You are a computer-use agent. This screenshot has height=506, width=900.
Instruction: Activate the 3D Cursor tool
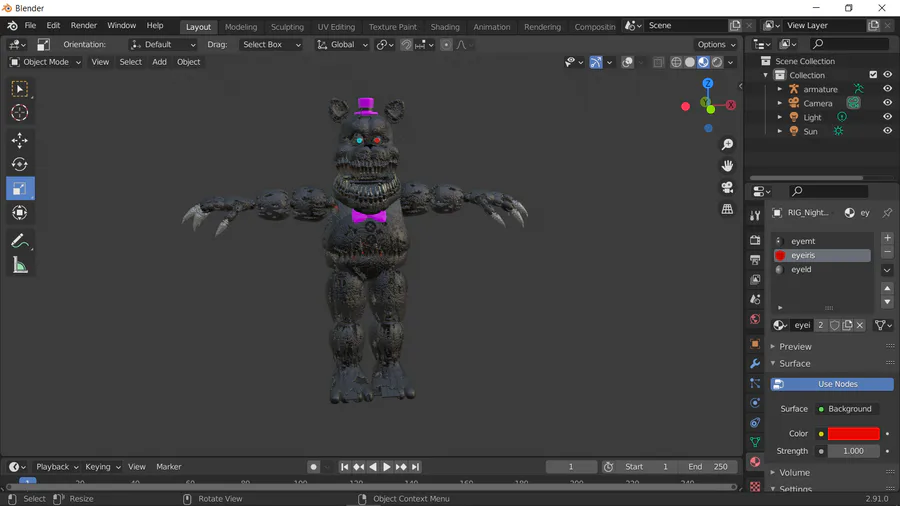pyautogui.click(x=20, y=112)
